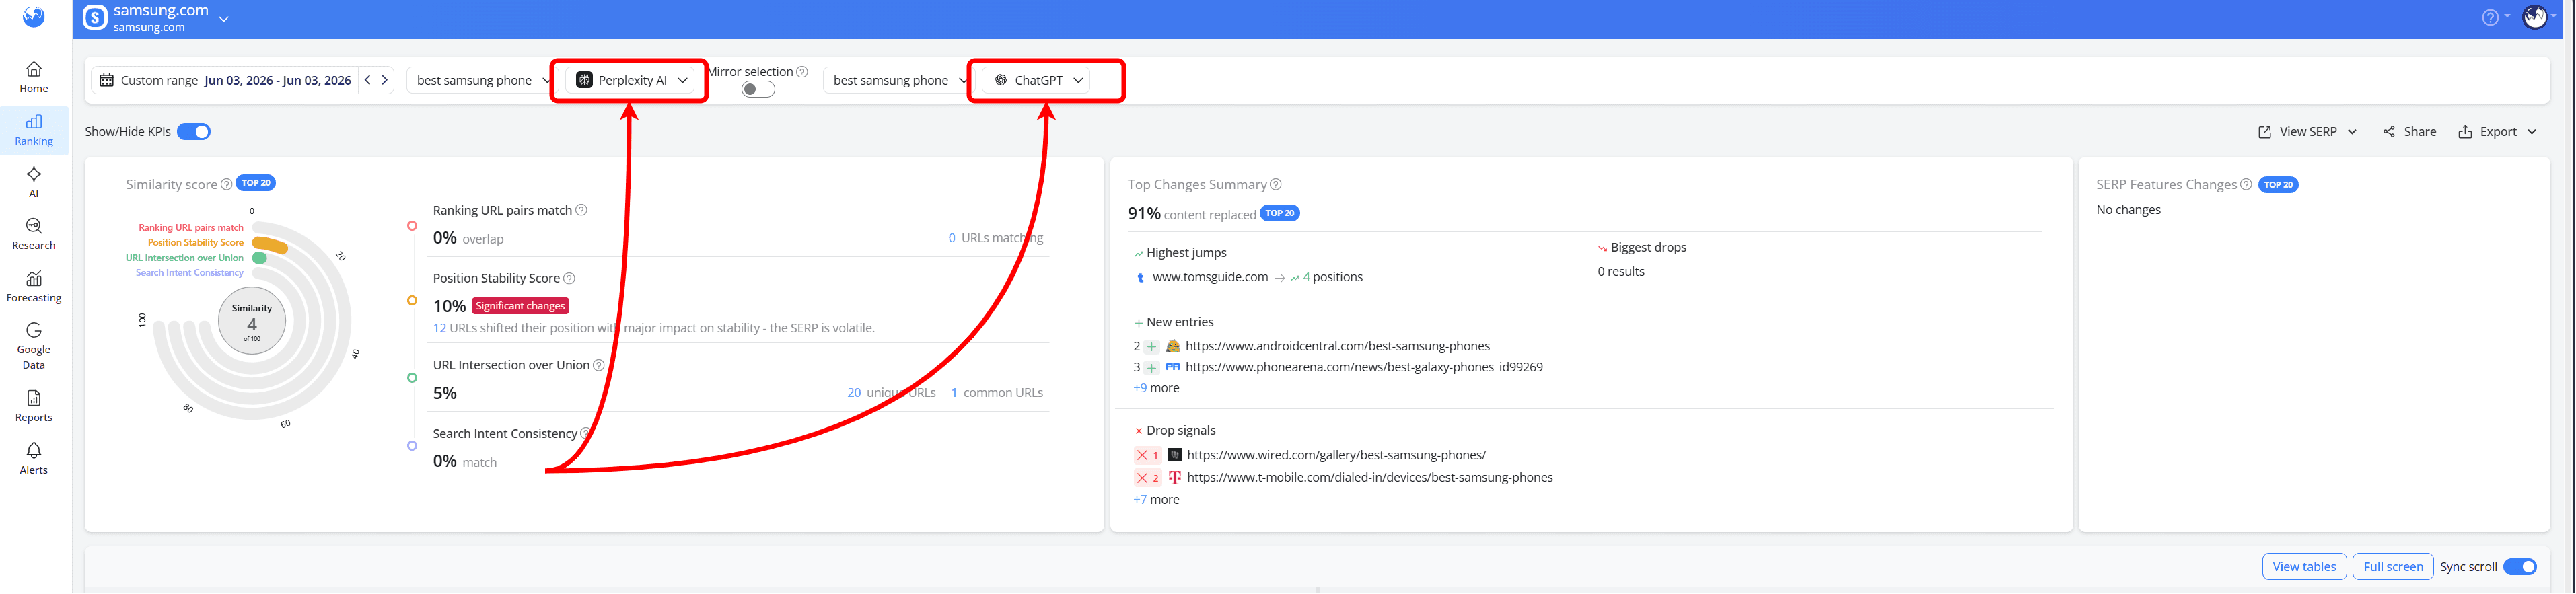Open the second best samsung phone keyword dropdown
Screen dimensions: 2576x594
pos(898,80)
